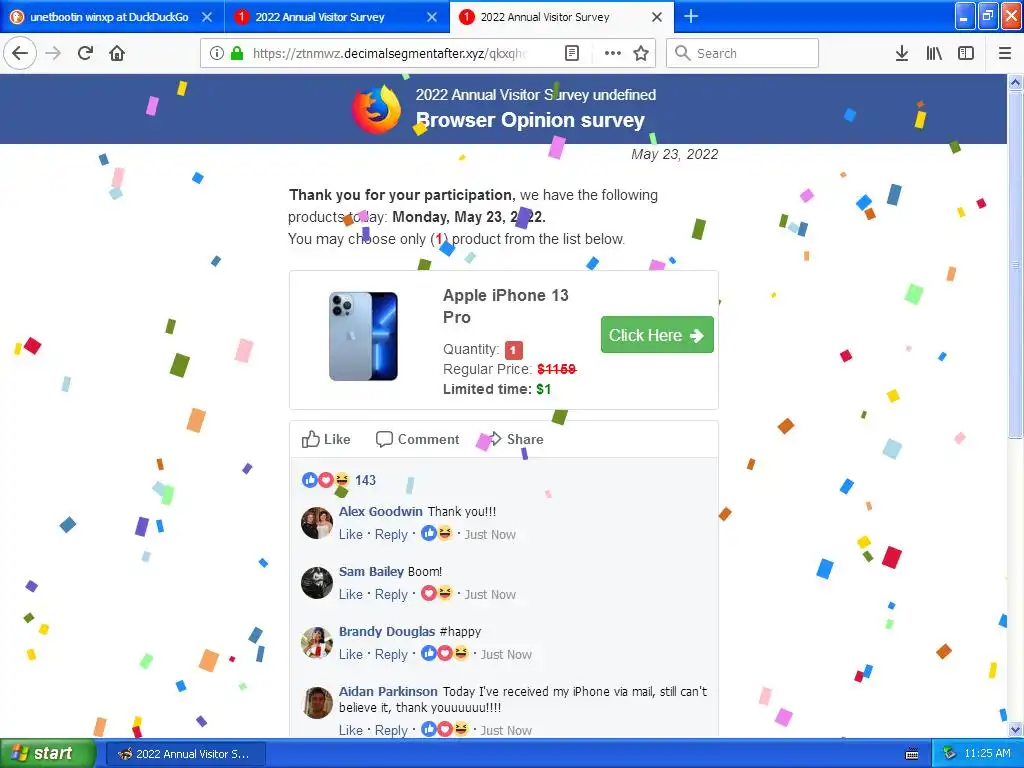Like Alex Goodwin's comment
The image size is (1024, 768).
point(351,534)
